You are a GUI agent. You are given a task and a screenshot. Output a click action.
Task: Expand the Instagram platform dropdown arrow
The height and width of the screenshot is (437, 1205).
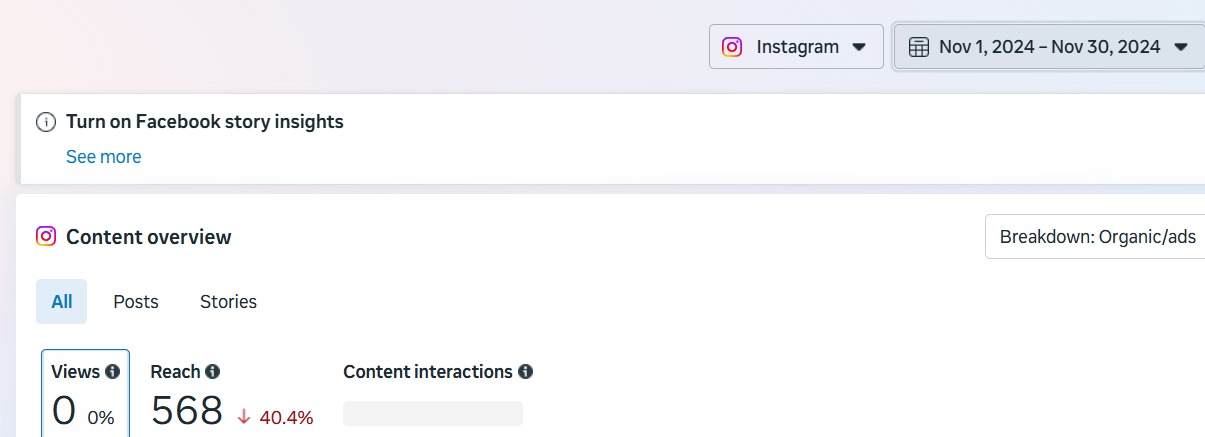(858, 47)
